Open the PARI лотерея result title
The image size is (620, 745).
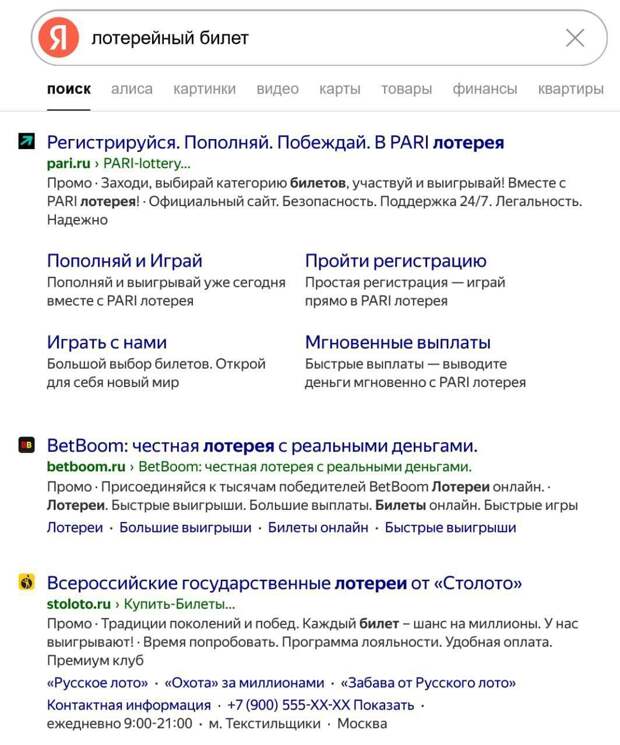275,142
